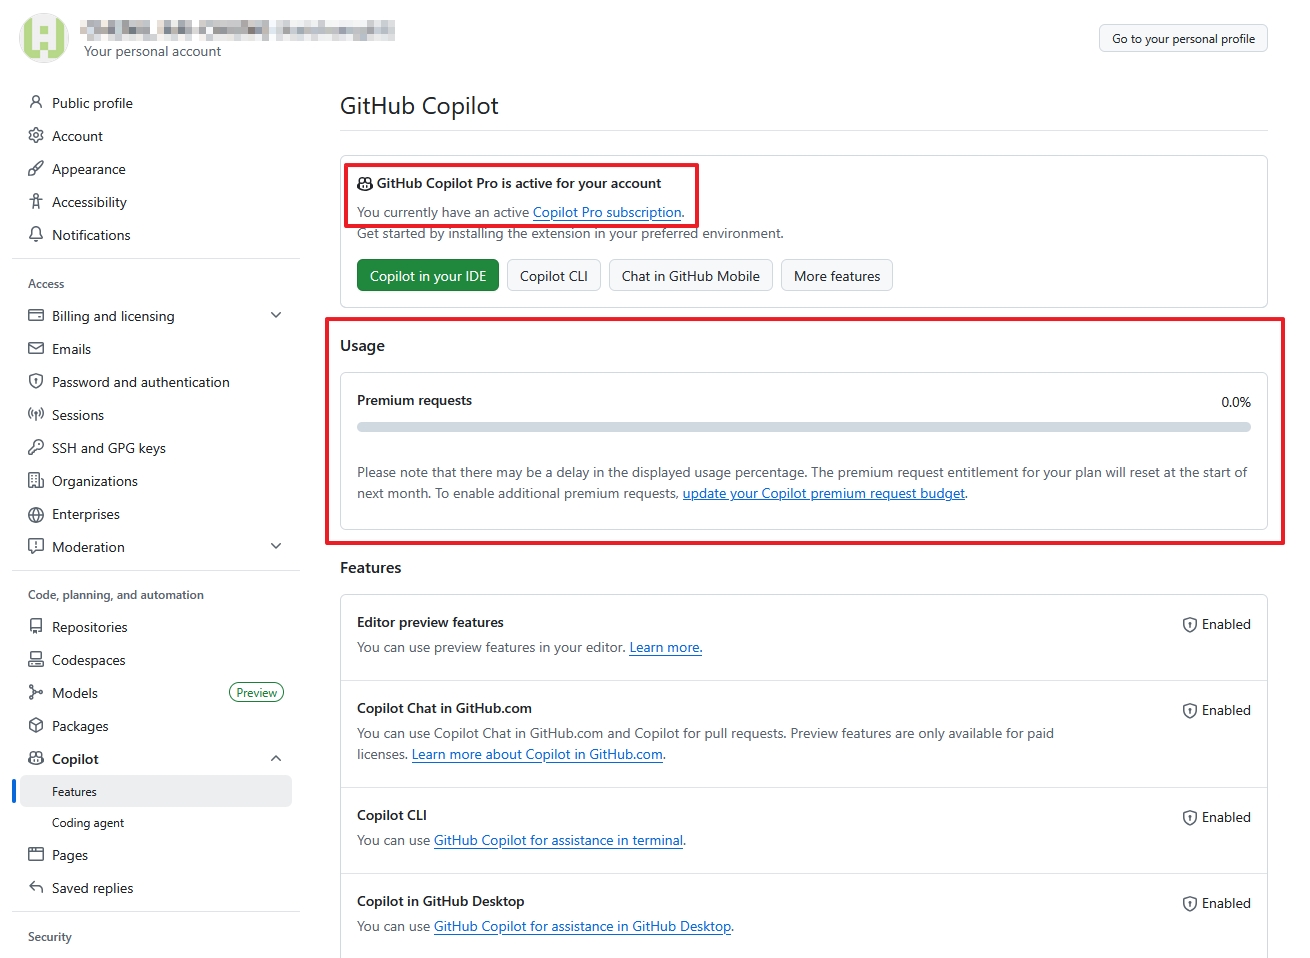The width and height of the screenshot is (1310, 958).
Task: Open the Features submenu item
Action: (156, 791)
